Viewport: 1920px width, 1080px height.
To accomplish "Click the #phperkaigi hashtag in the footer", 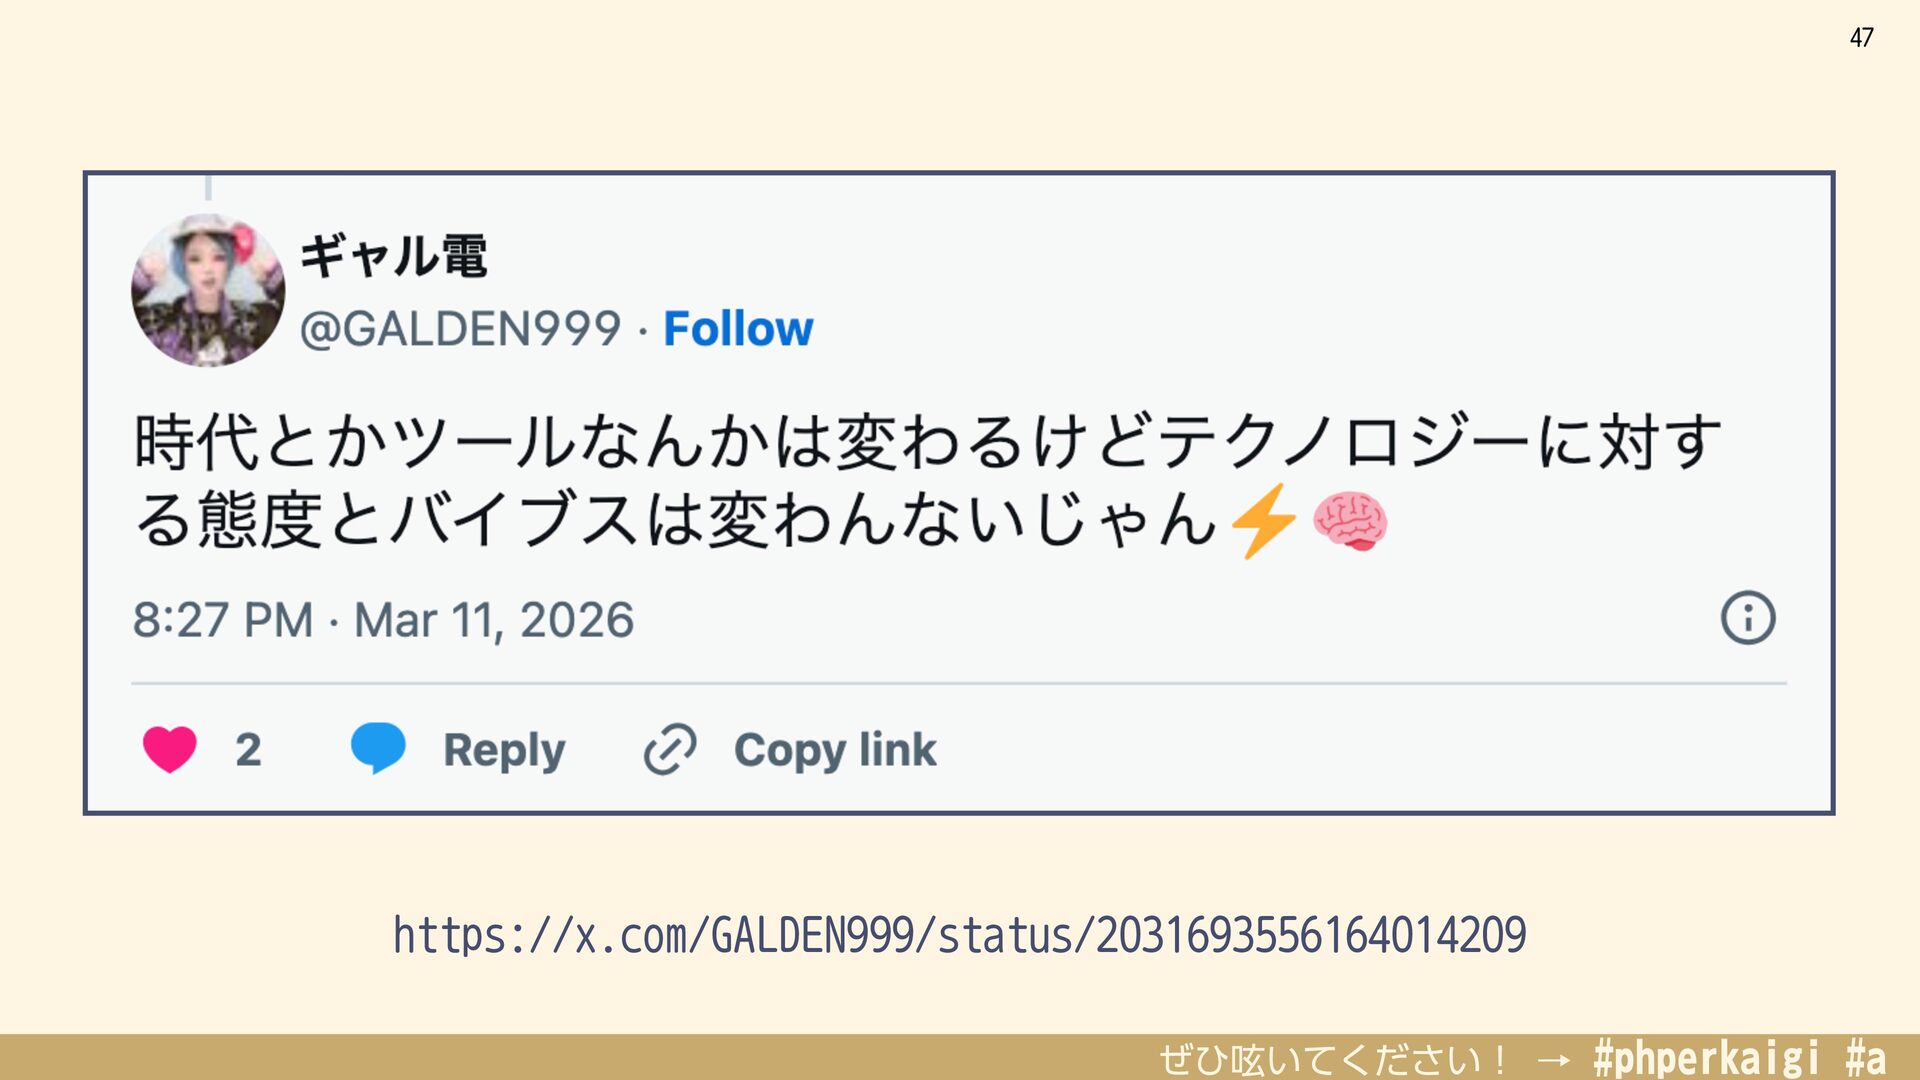I will tap(1706, 1058).
